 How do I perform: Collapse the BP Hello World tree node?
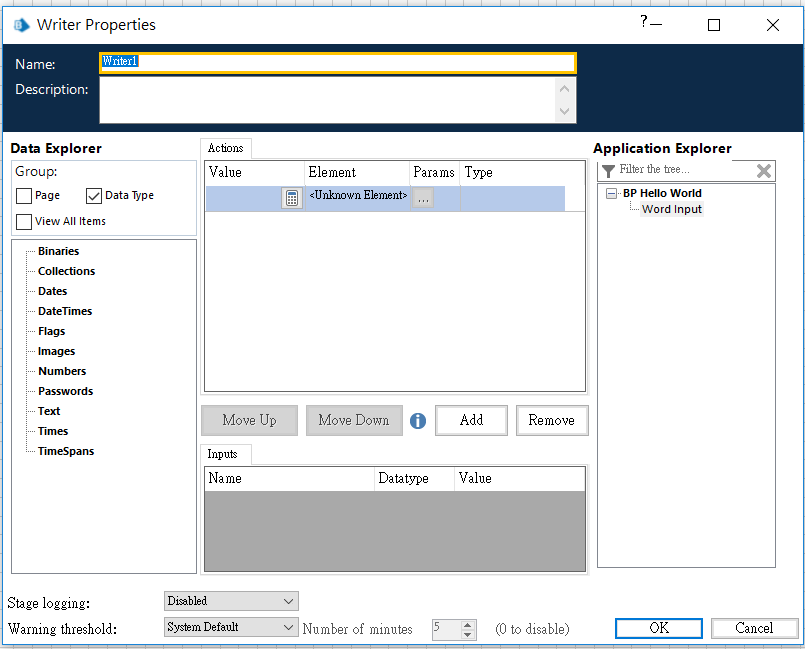(x=611, y=194)
